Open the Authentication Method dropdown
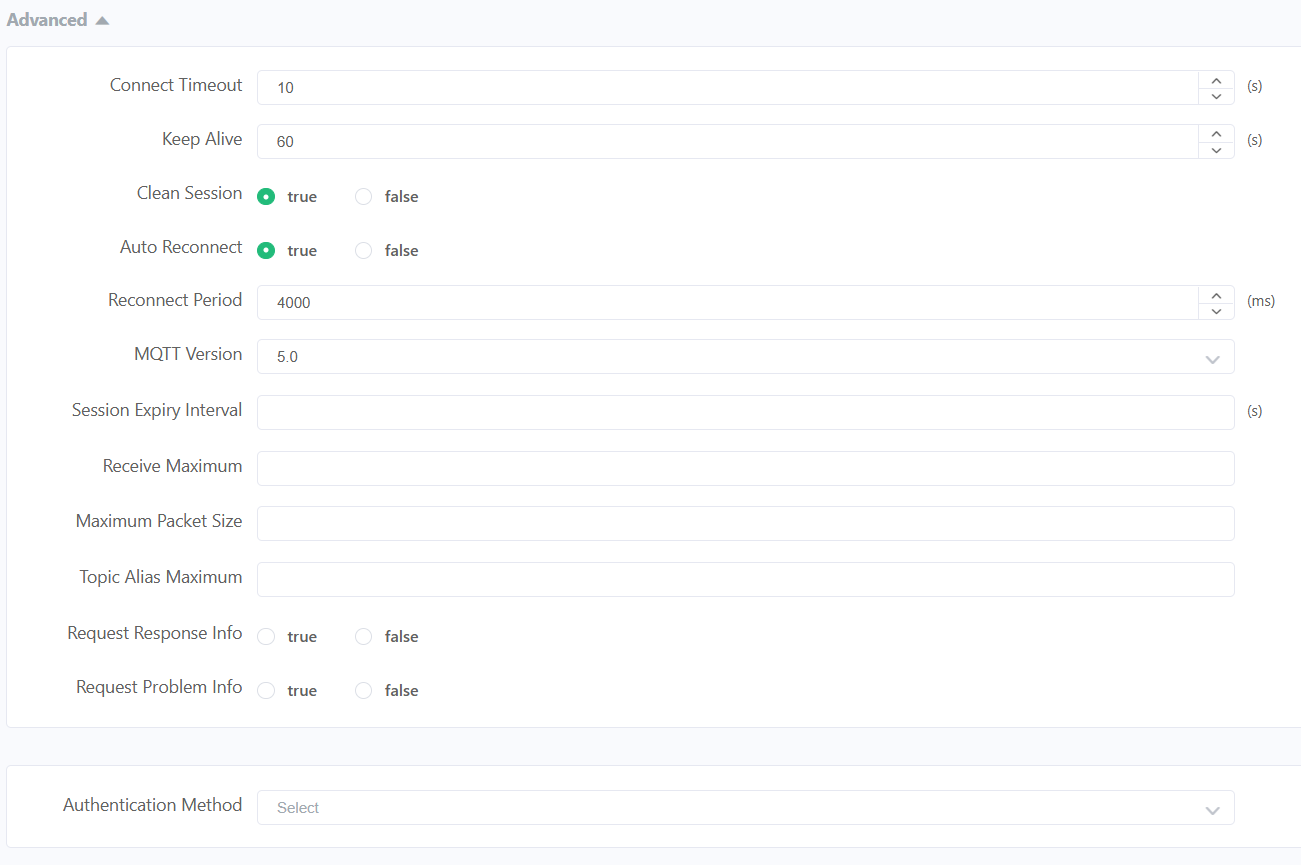Image resolution: width=1301 pixels, height=865 pixels. tap(745, 808)
